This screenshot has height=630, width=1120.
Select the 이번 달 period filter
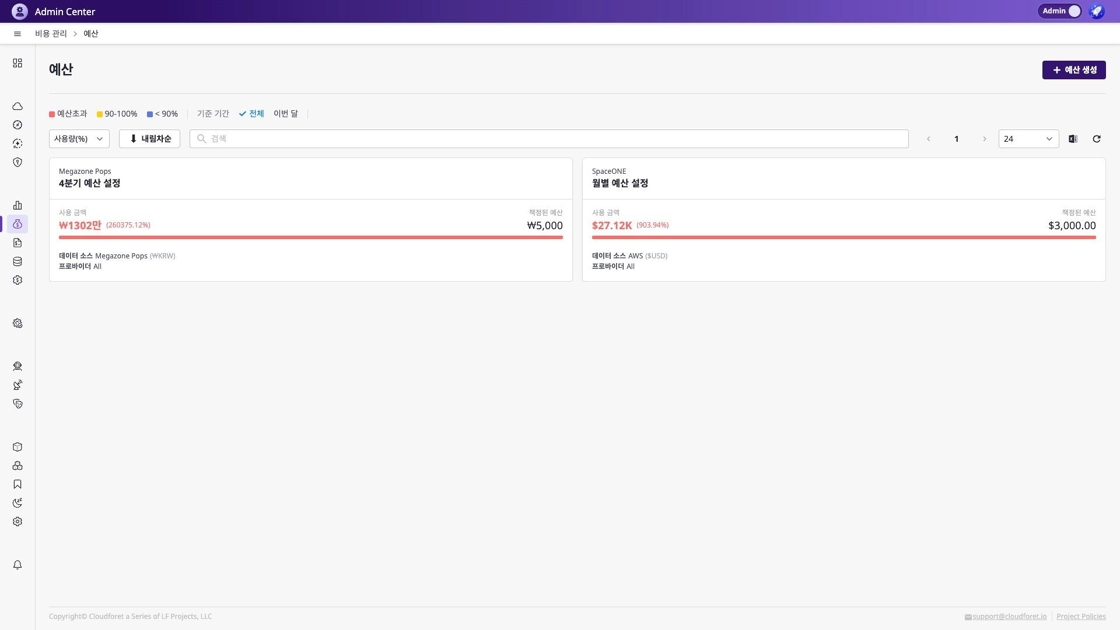[286, 114]
